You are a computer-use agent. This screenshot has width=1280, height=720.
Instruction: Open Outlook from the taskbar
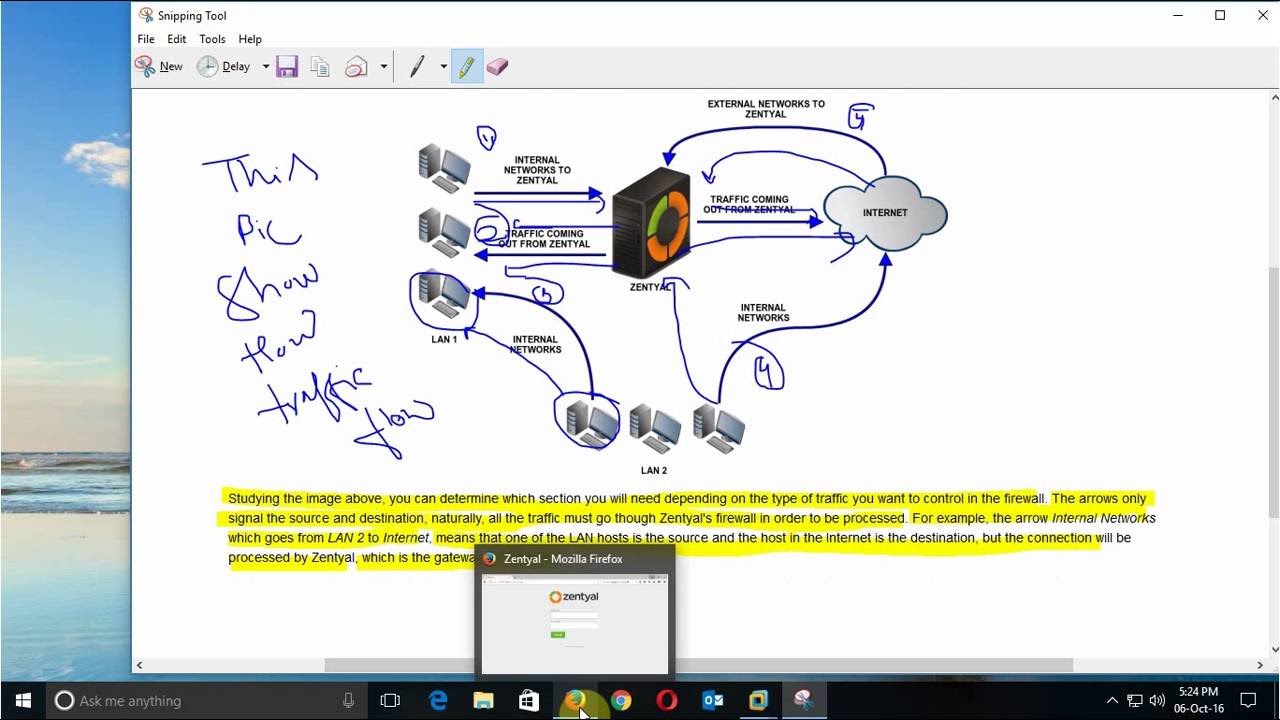[x=713, y=701]
